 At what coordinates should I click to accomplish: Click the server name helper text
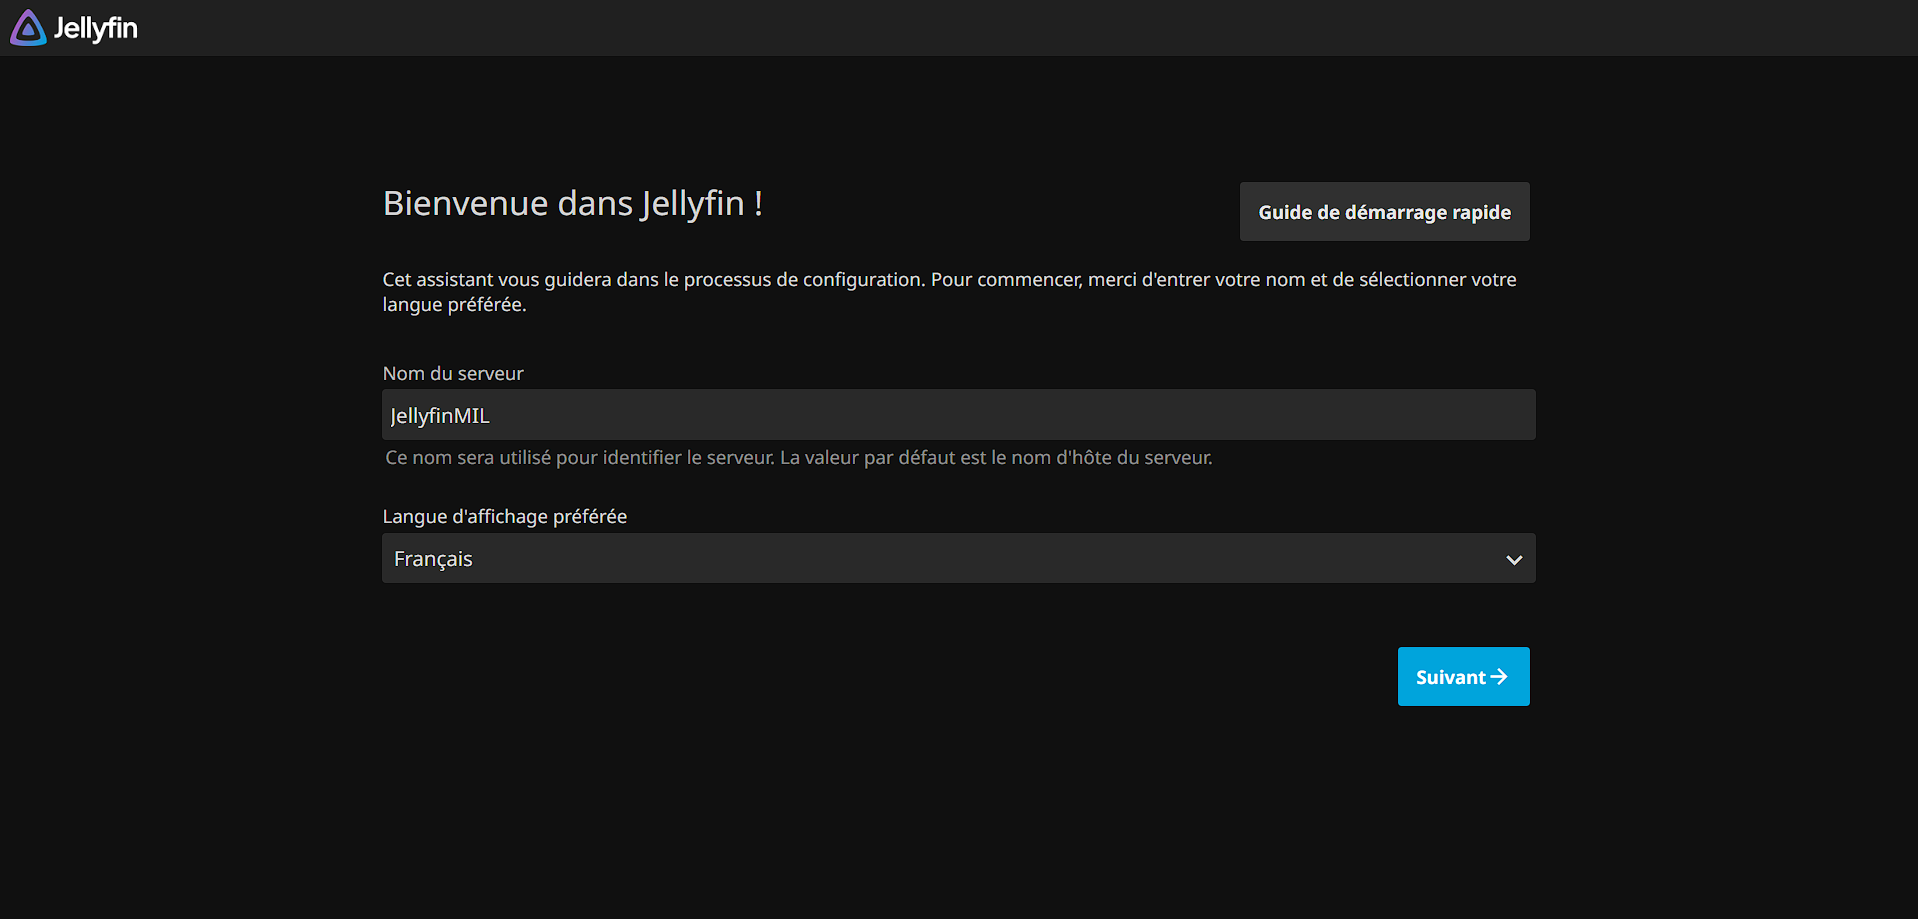(x=798, y=458)
